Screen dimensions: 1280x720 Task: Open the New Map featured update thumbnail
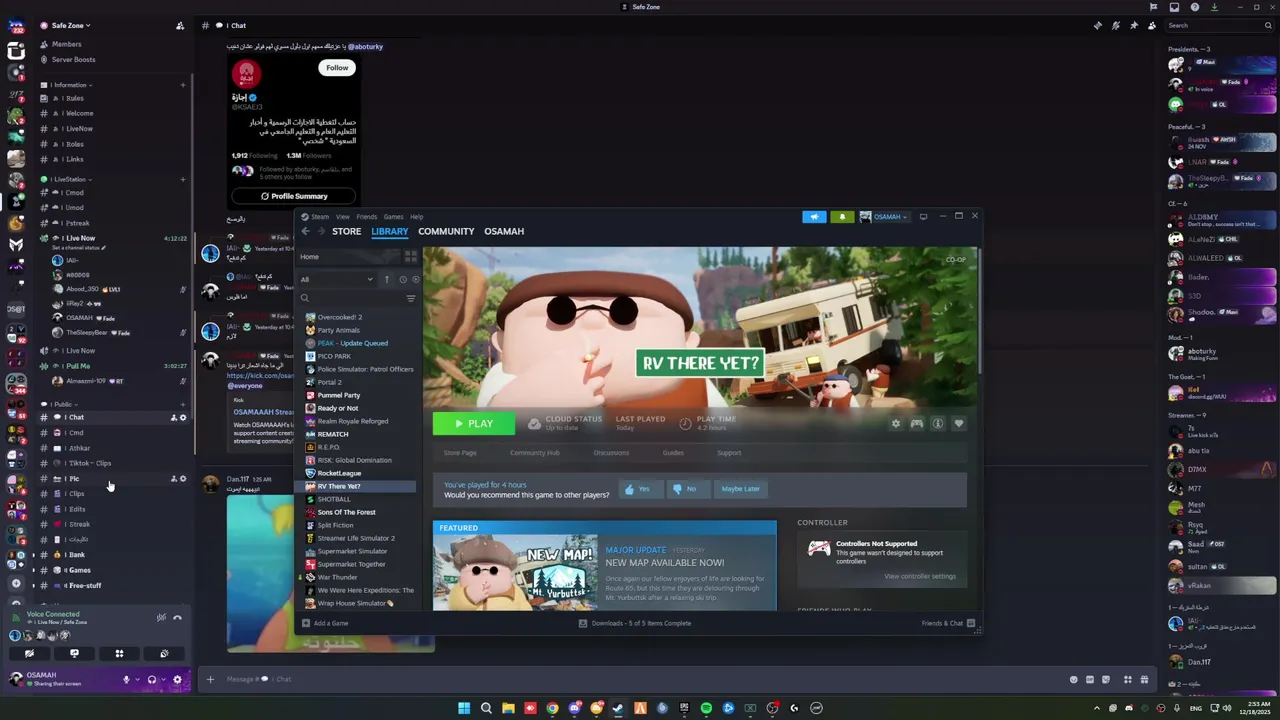click(x=516, y=572)
